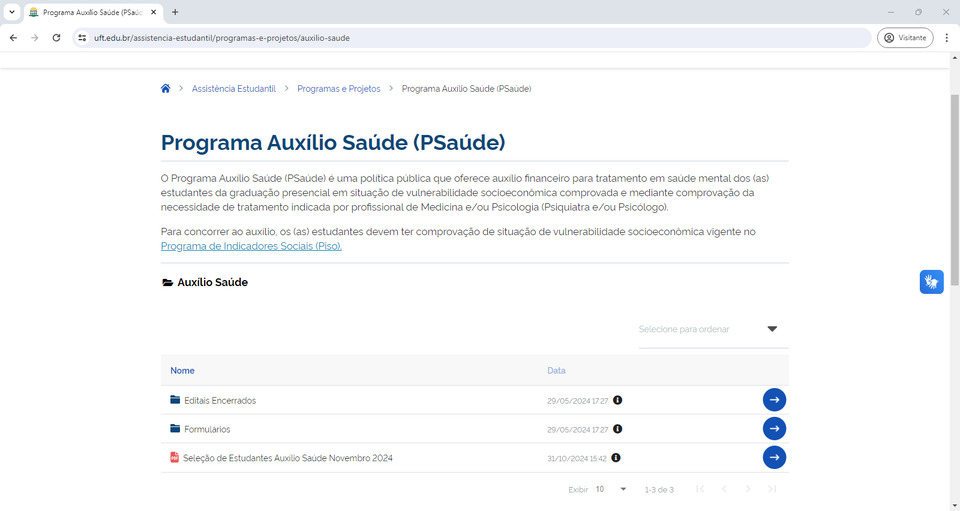Viewport: 960px width, 511px height.
Task: Click arrow button for Editais Encerrados
Action: click(x=774, y=400)
